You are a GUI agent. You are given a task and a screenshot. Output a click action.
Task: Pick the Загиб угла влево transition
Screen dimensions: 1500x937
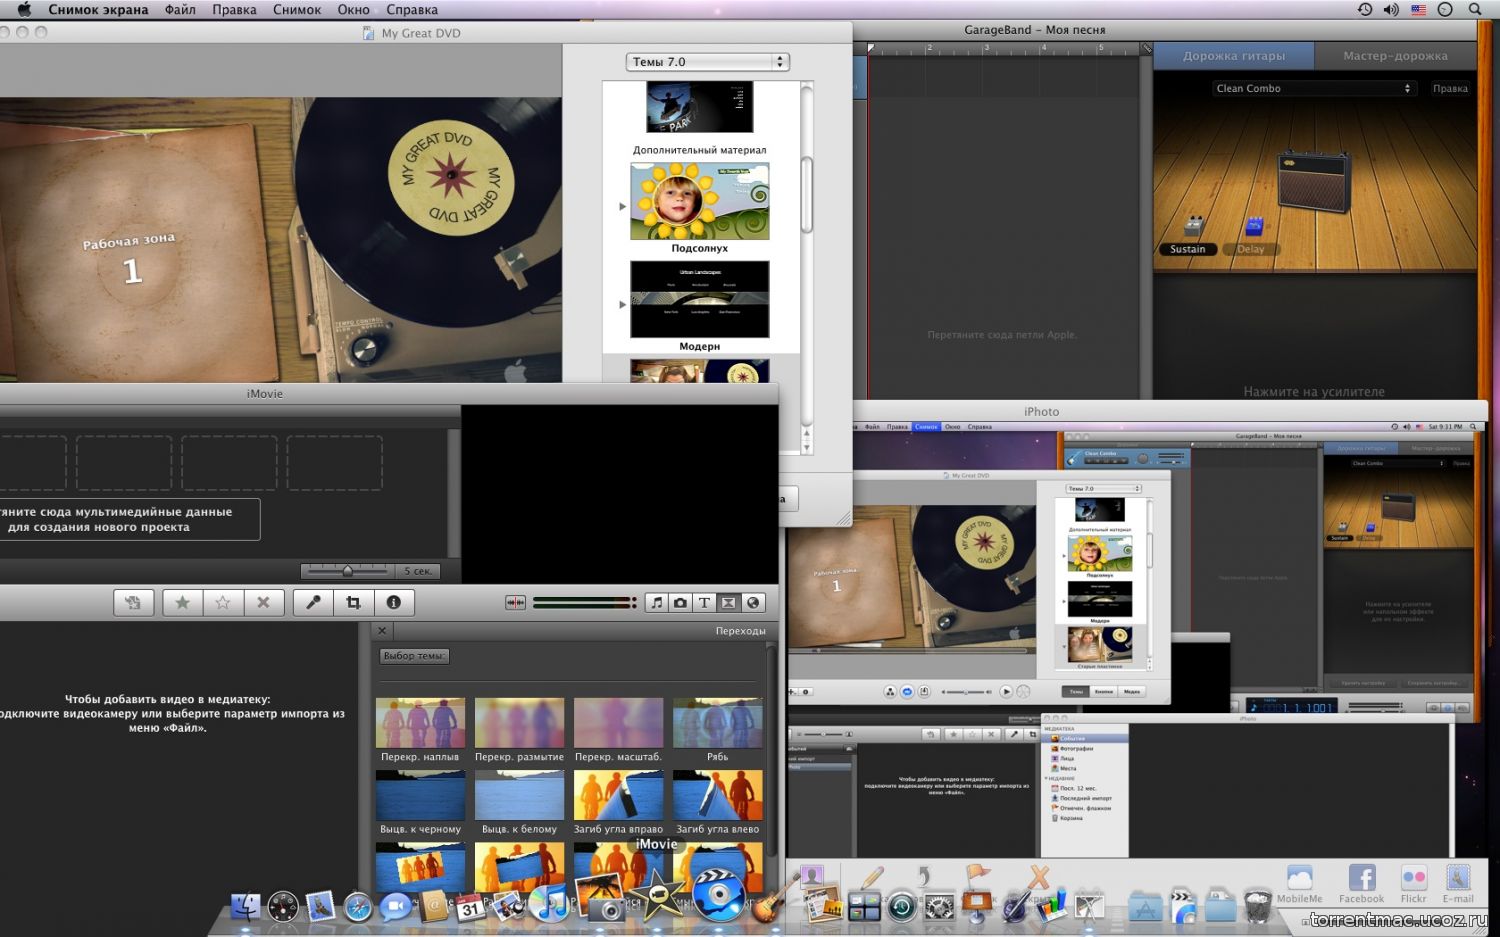click(717, 795)
